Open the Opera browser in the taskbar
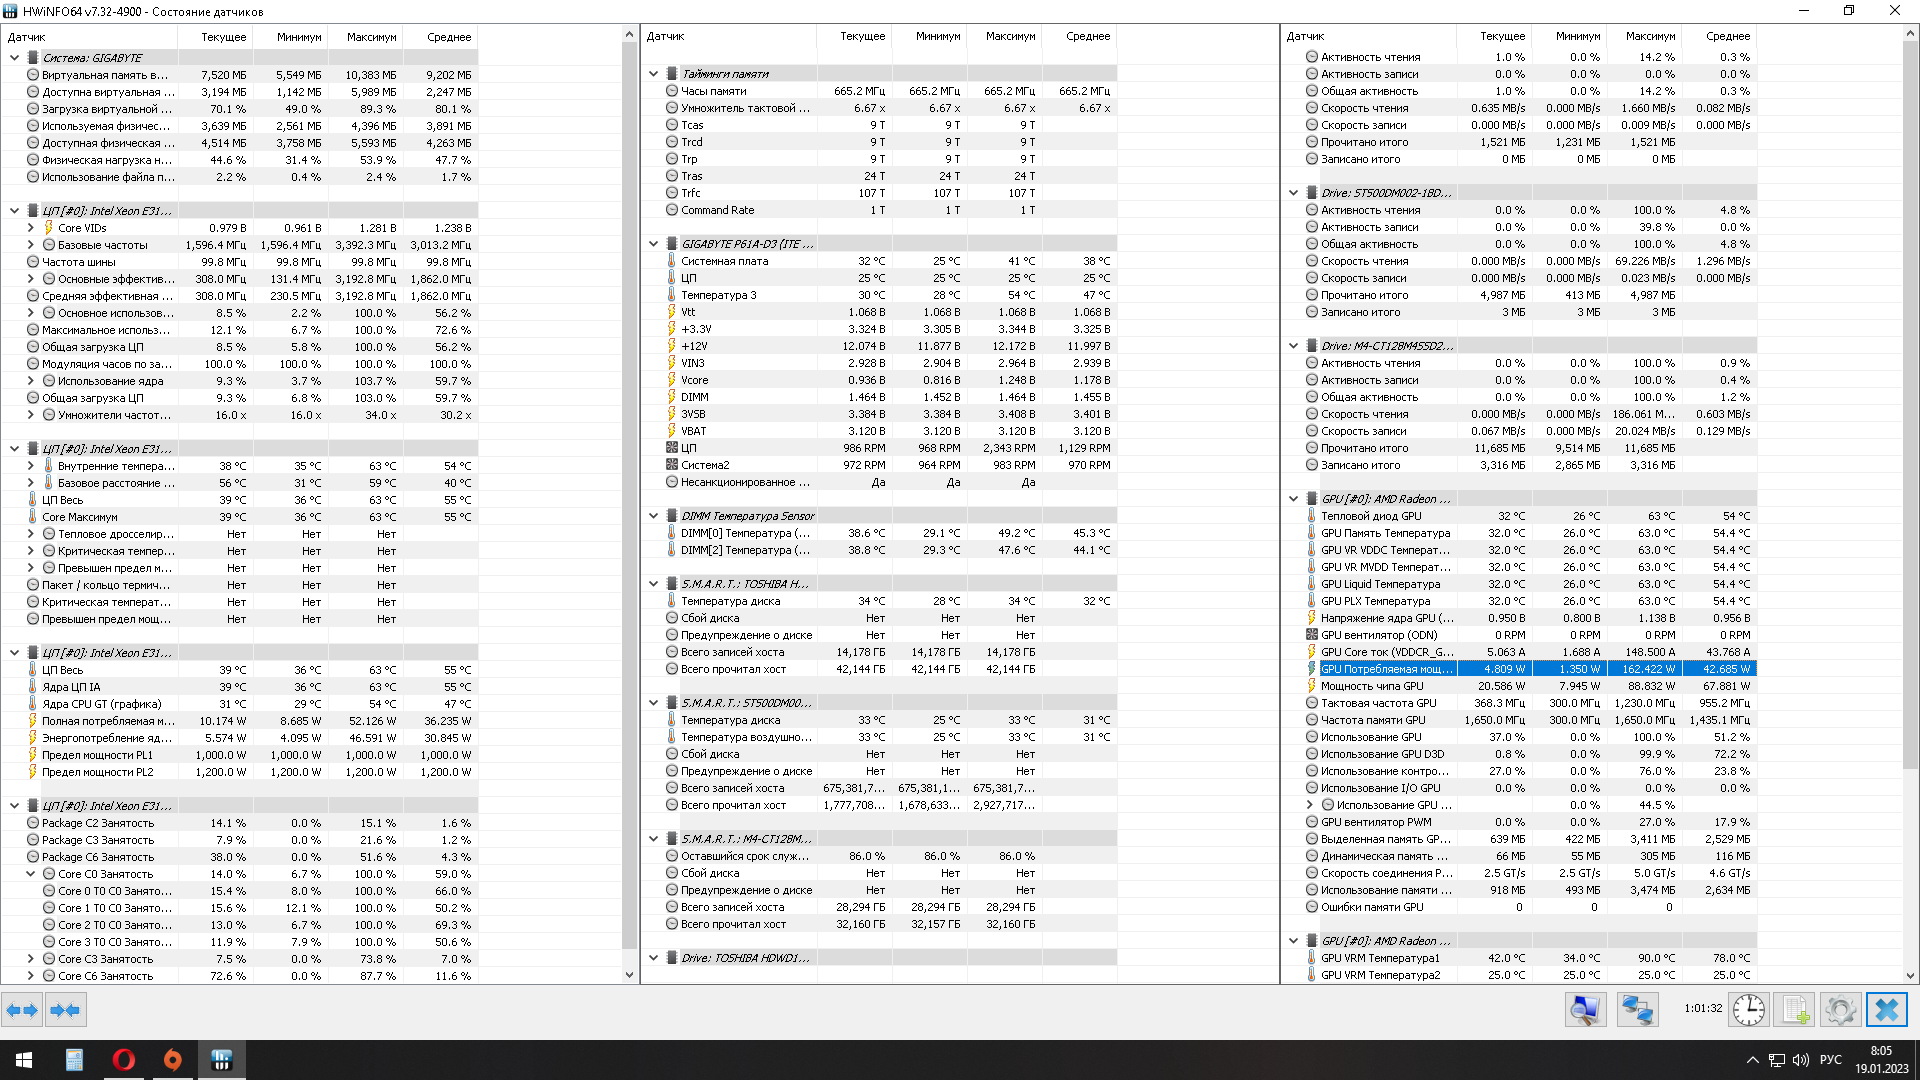 (x=124, y=1060)
